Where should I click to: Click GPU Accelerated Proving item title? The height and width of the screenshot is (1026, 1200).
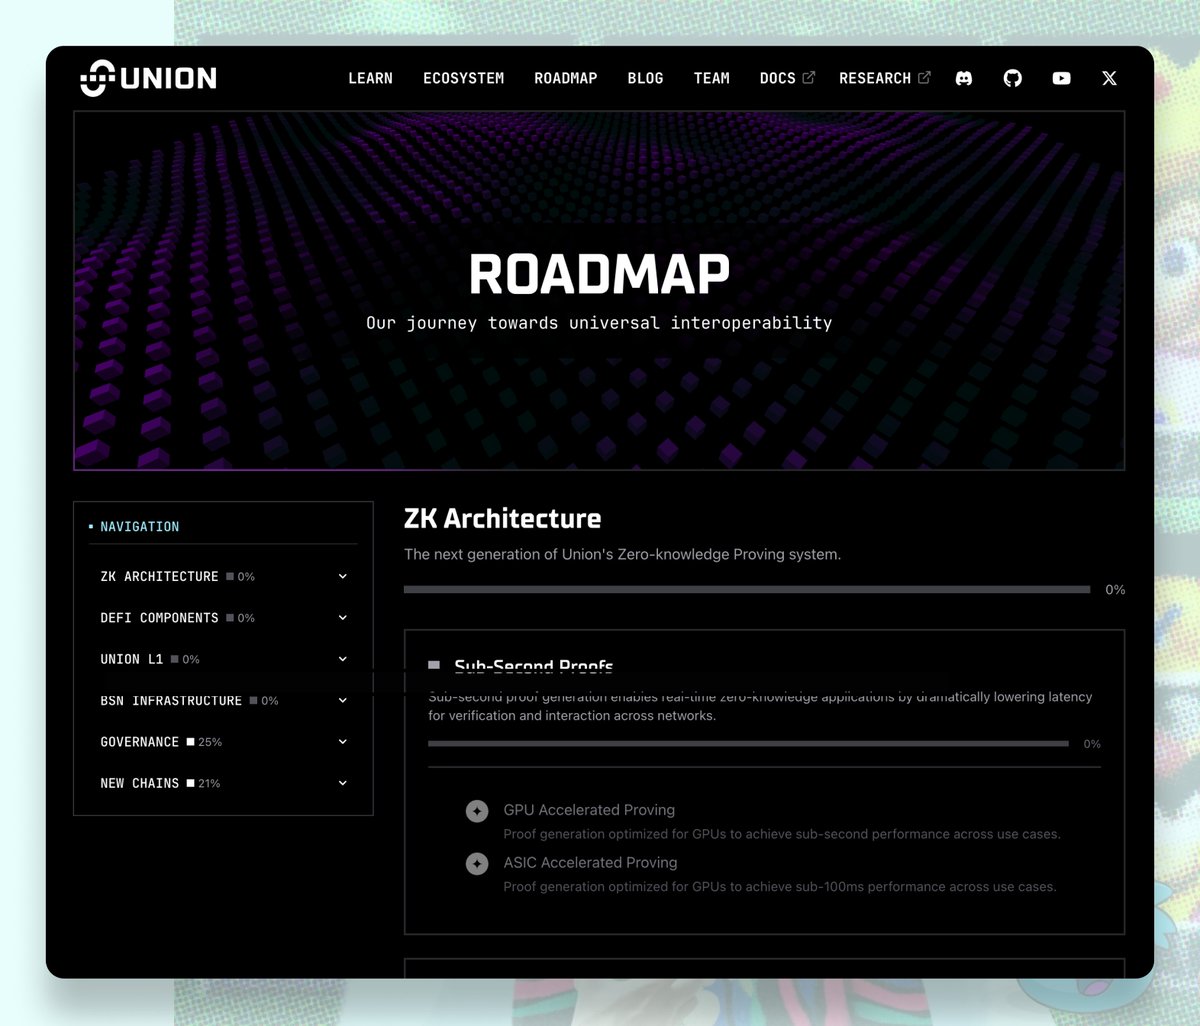tap(589, 810)
